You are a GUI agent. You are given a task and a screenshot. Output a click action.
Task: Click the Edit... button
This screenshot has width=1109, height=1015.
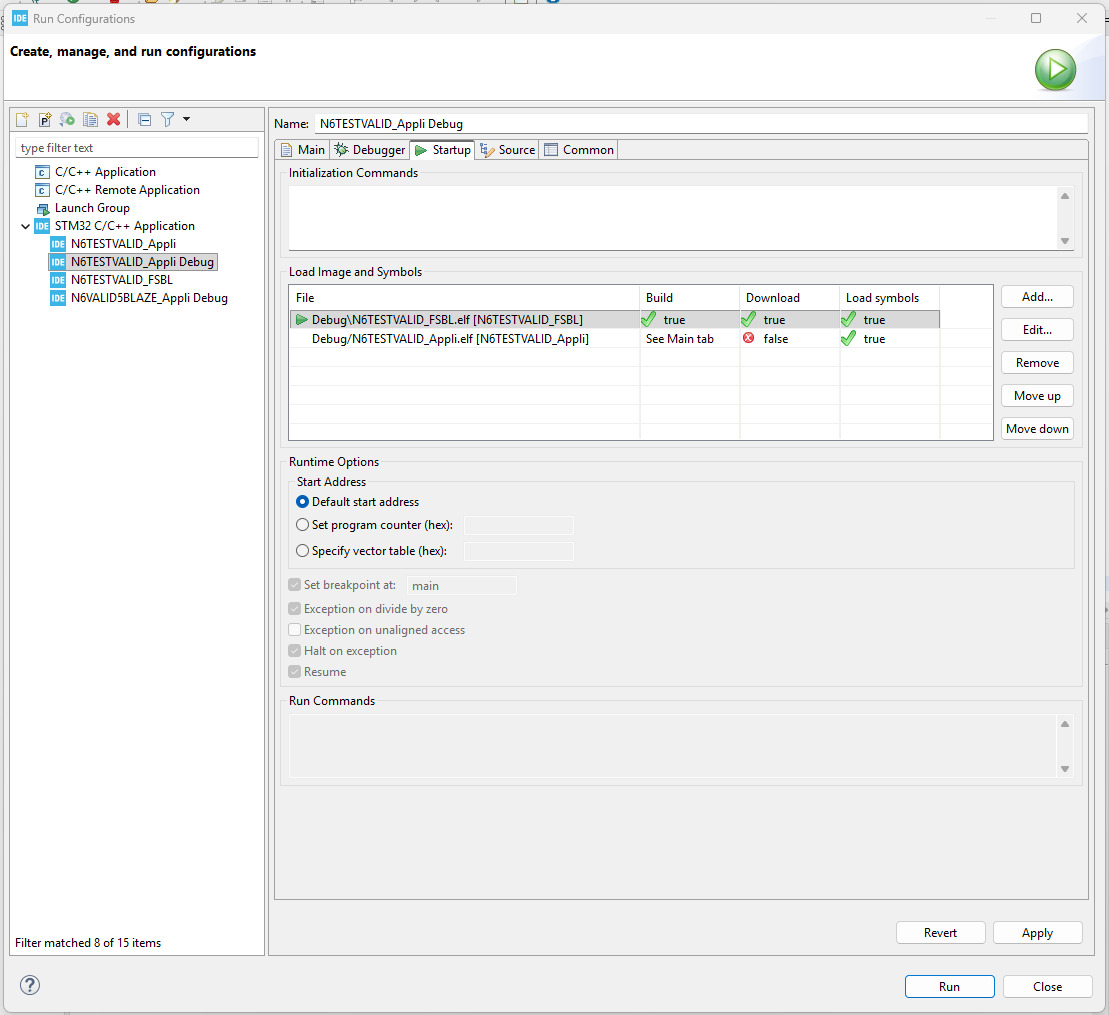coord(1037,330)
